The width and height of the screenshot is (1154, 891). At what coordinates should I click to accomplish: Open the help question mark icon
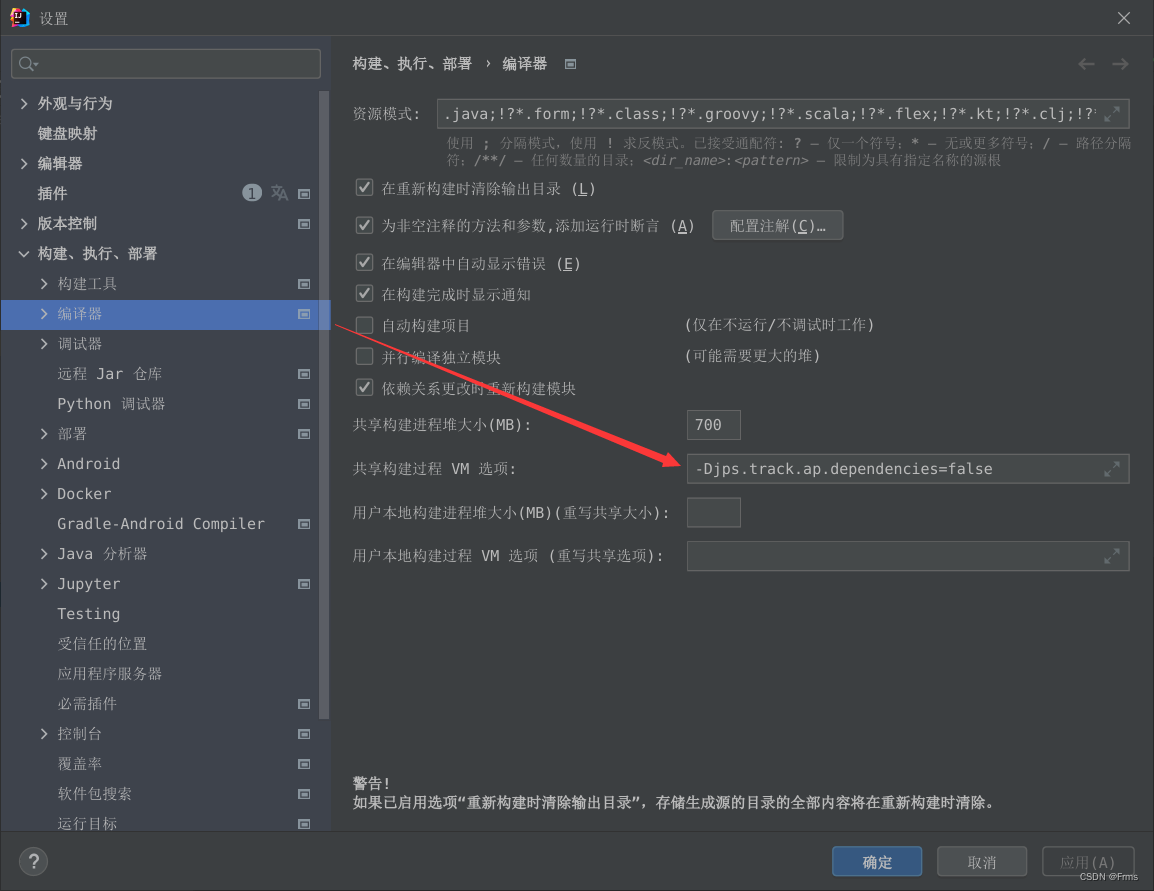(x=33, y=861)
